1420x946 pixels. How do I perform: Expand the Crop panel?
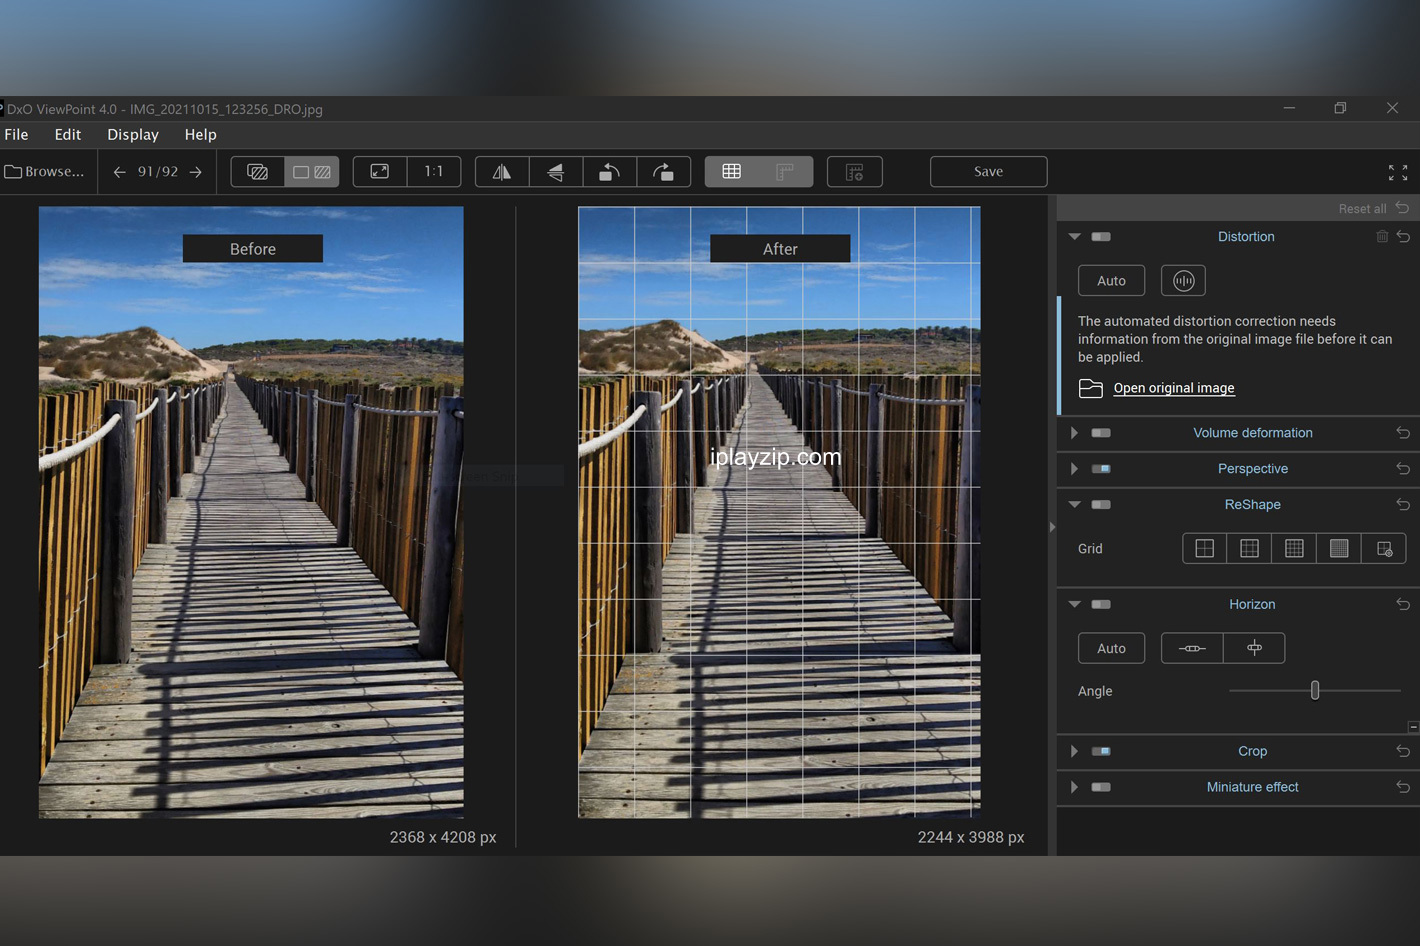[1074, 751]
